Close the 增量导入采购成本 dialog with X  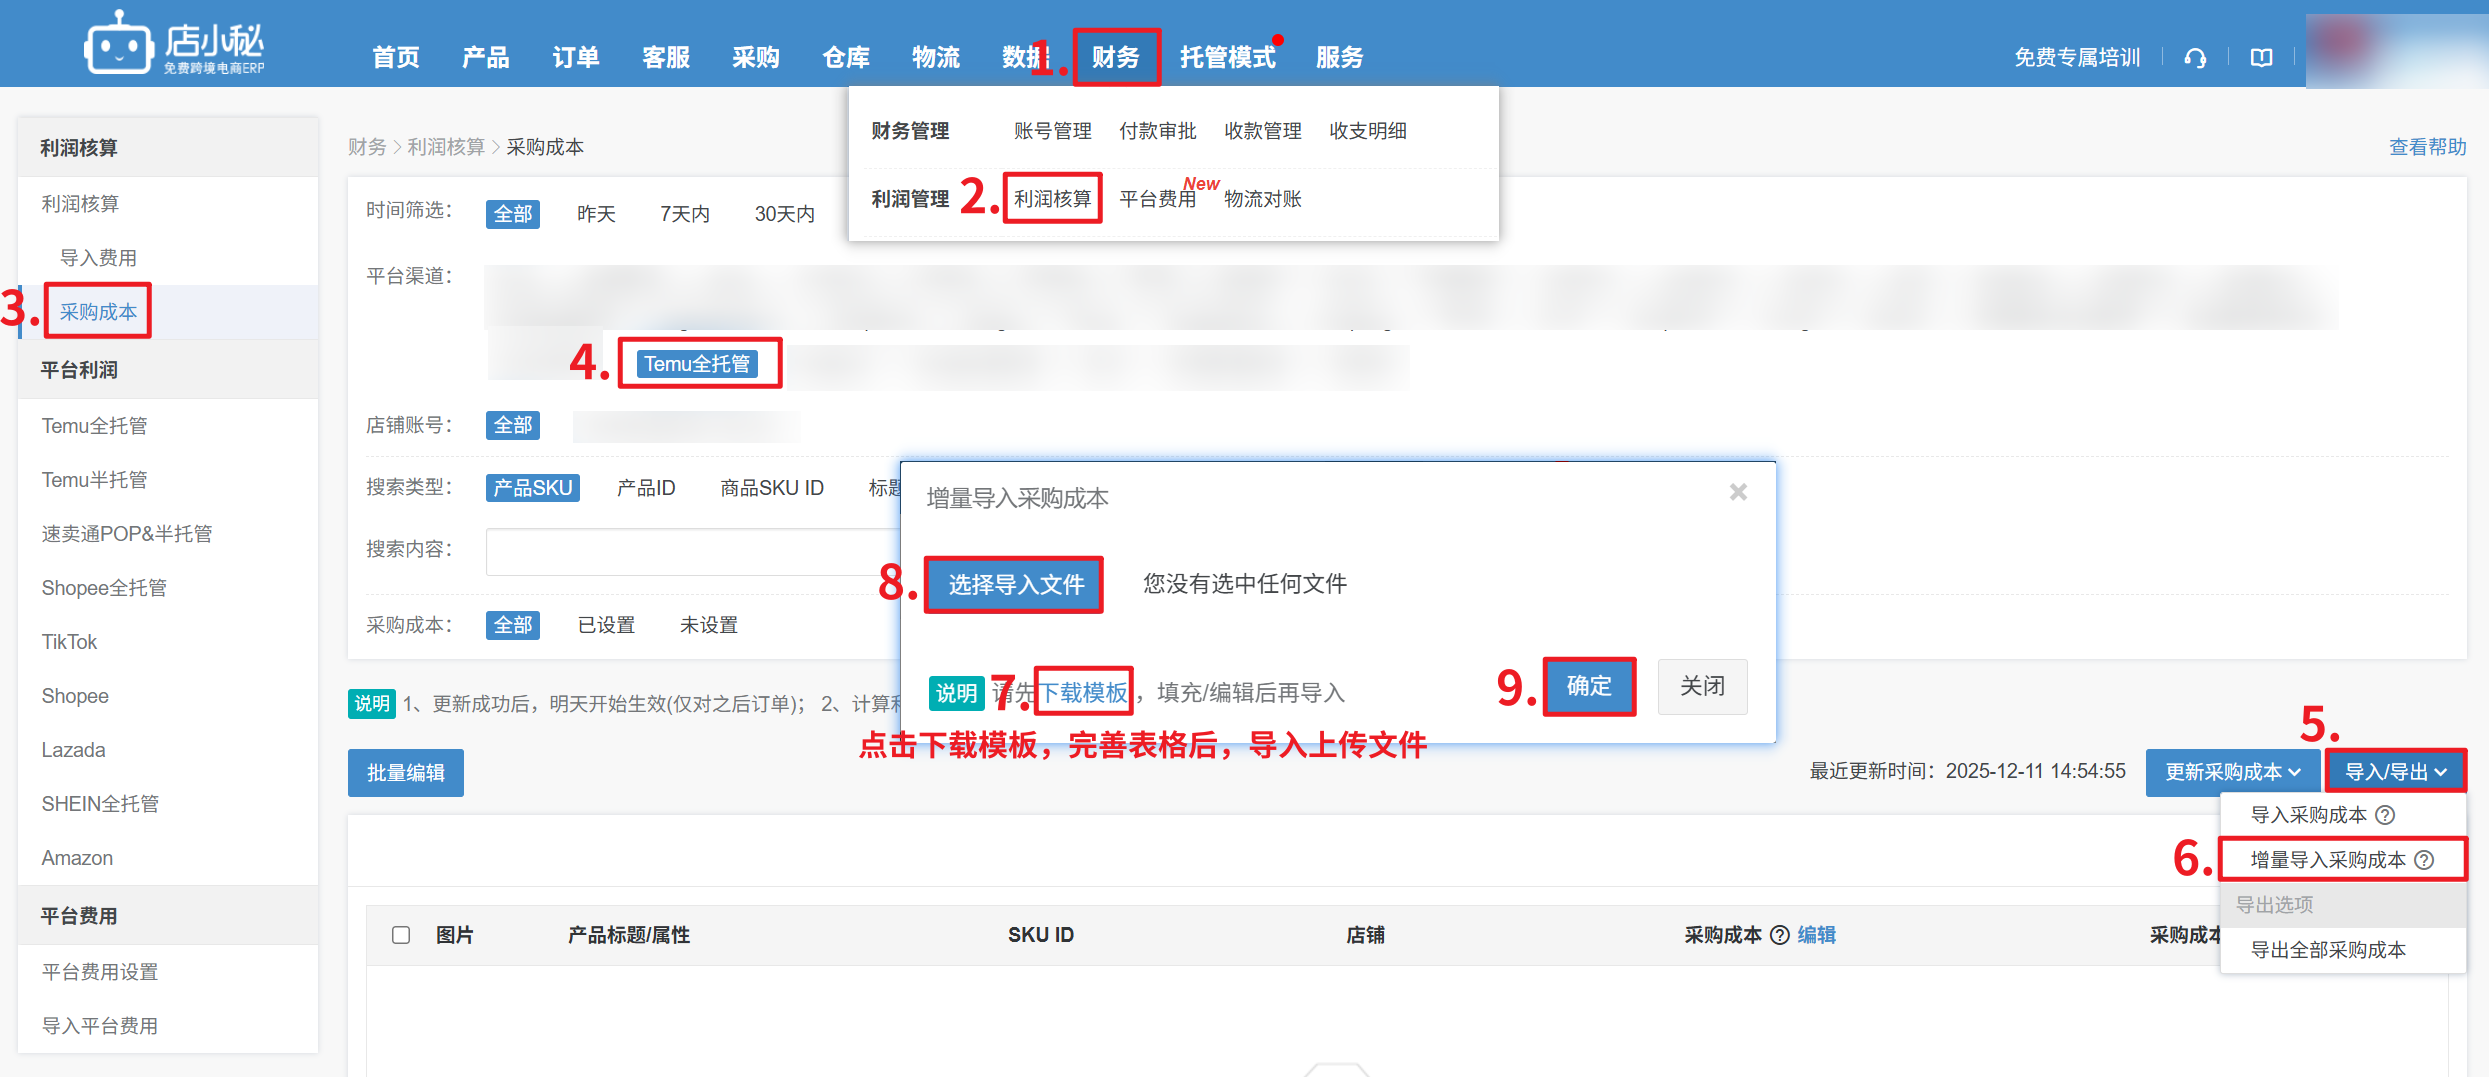[1738, 492]
